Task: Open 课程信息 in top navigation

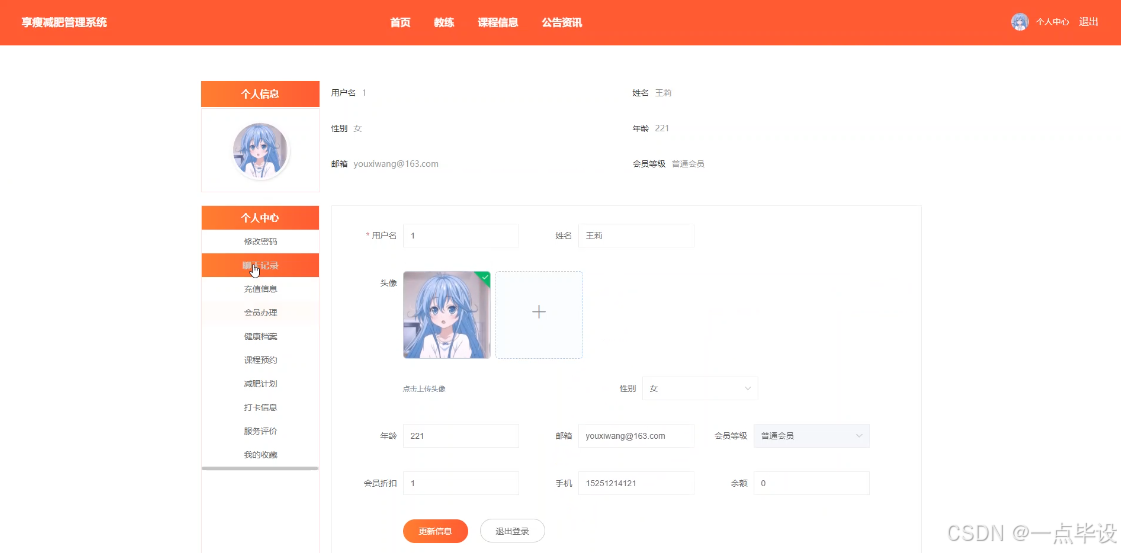Action: click(498, 22)
